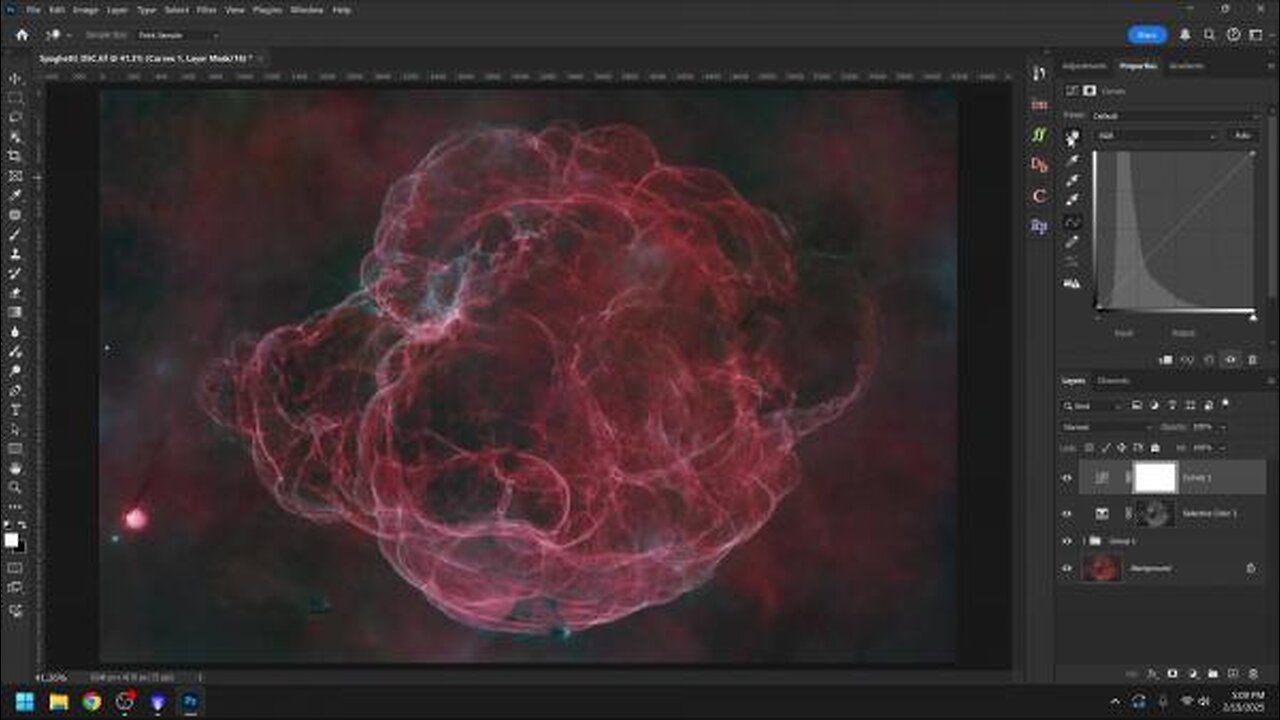Screen dimensions: 1280x720
Task: Open Photoshop from Windows taskbar
Action: (189, 701)
